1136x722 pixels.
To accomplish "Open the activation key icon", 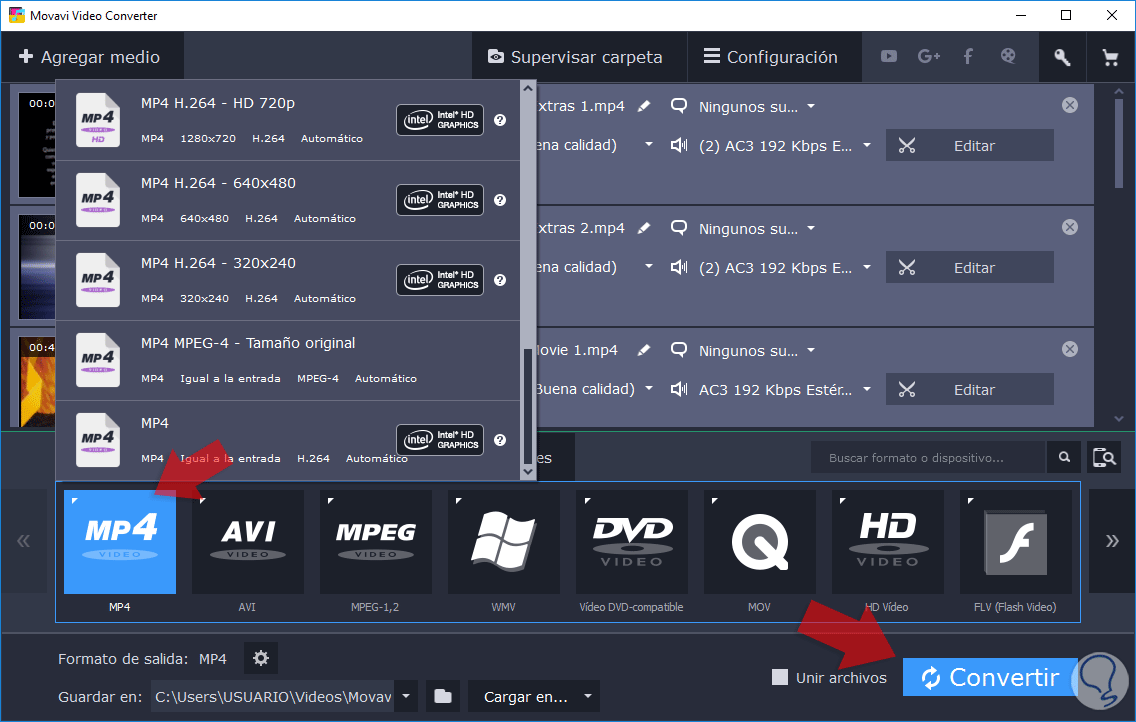I will coord(1062,57).
